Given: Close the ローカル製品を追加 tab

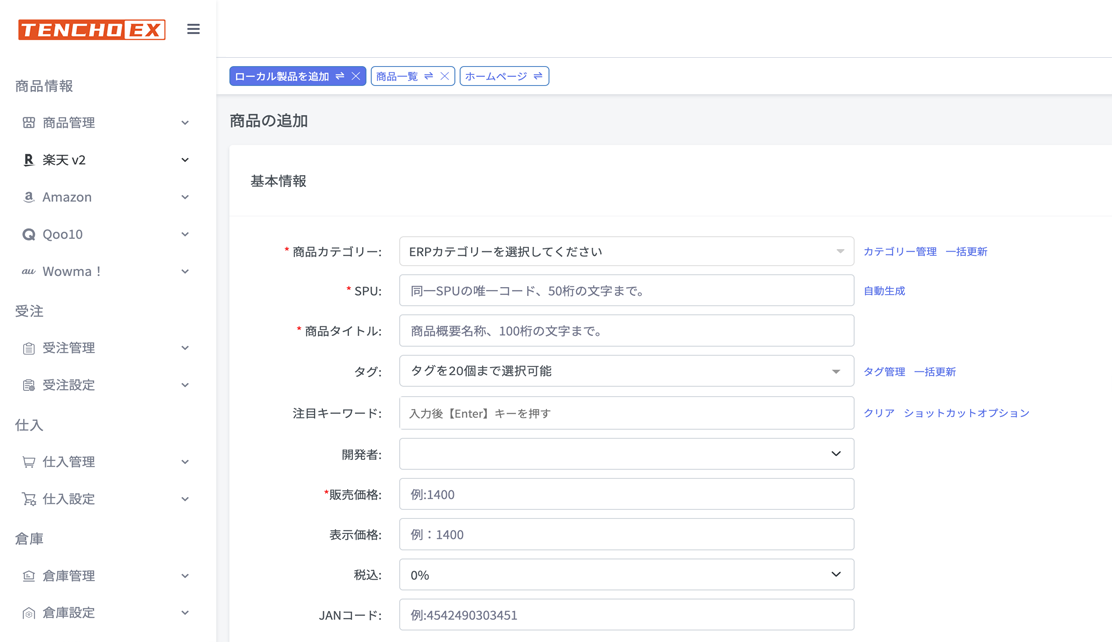Looking at the screenshot, I should 356,76.
